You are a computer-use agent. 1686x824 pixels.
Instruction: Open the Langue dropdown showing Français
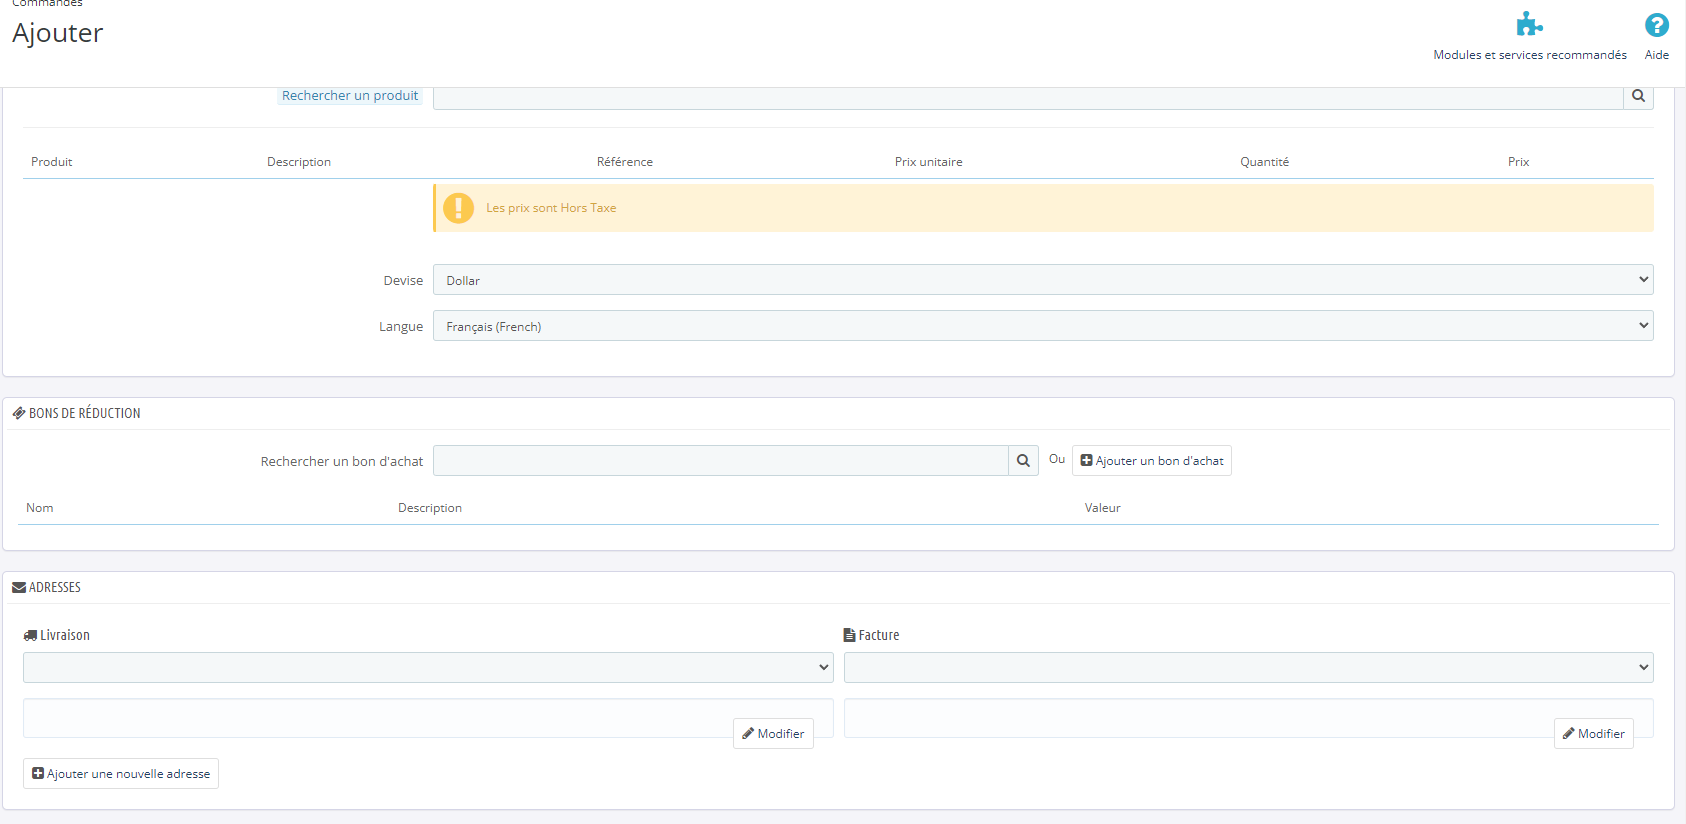pyautogui.click(x=1043, y=326)
